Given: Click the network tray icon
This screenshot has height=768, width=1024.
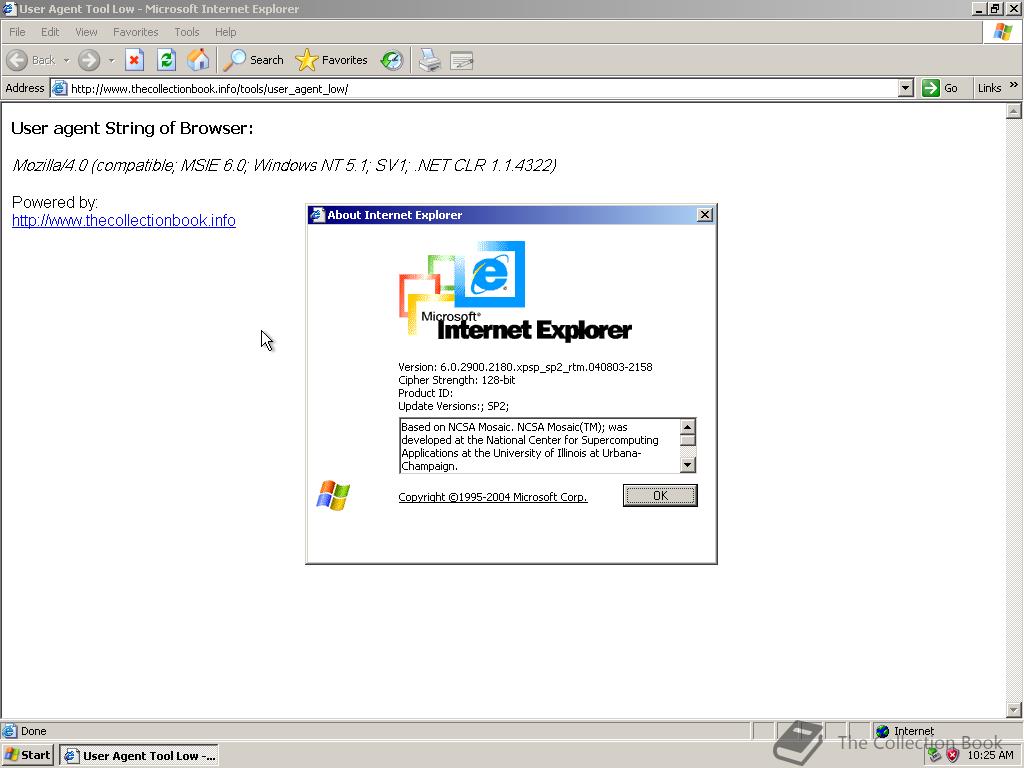Looking at the screenshot, I should click(x=934, y=756).
